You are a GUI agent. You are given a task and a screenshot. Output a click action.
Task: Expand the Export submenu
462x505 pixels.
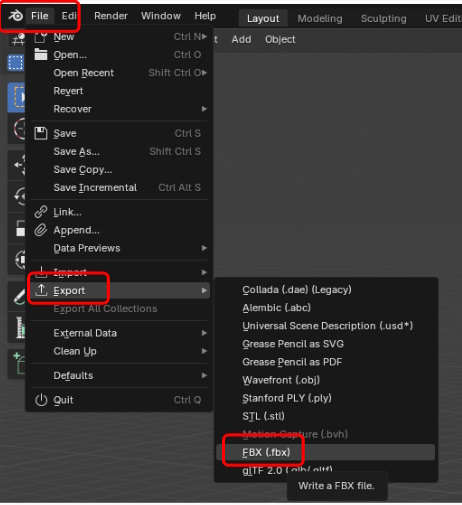[119, 291]
